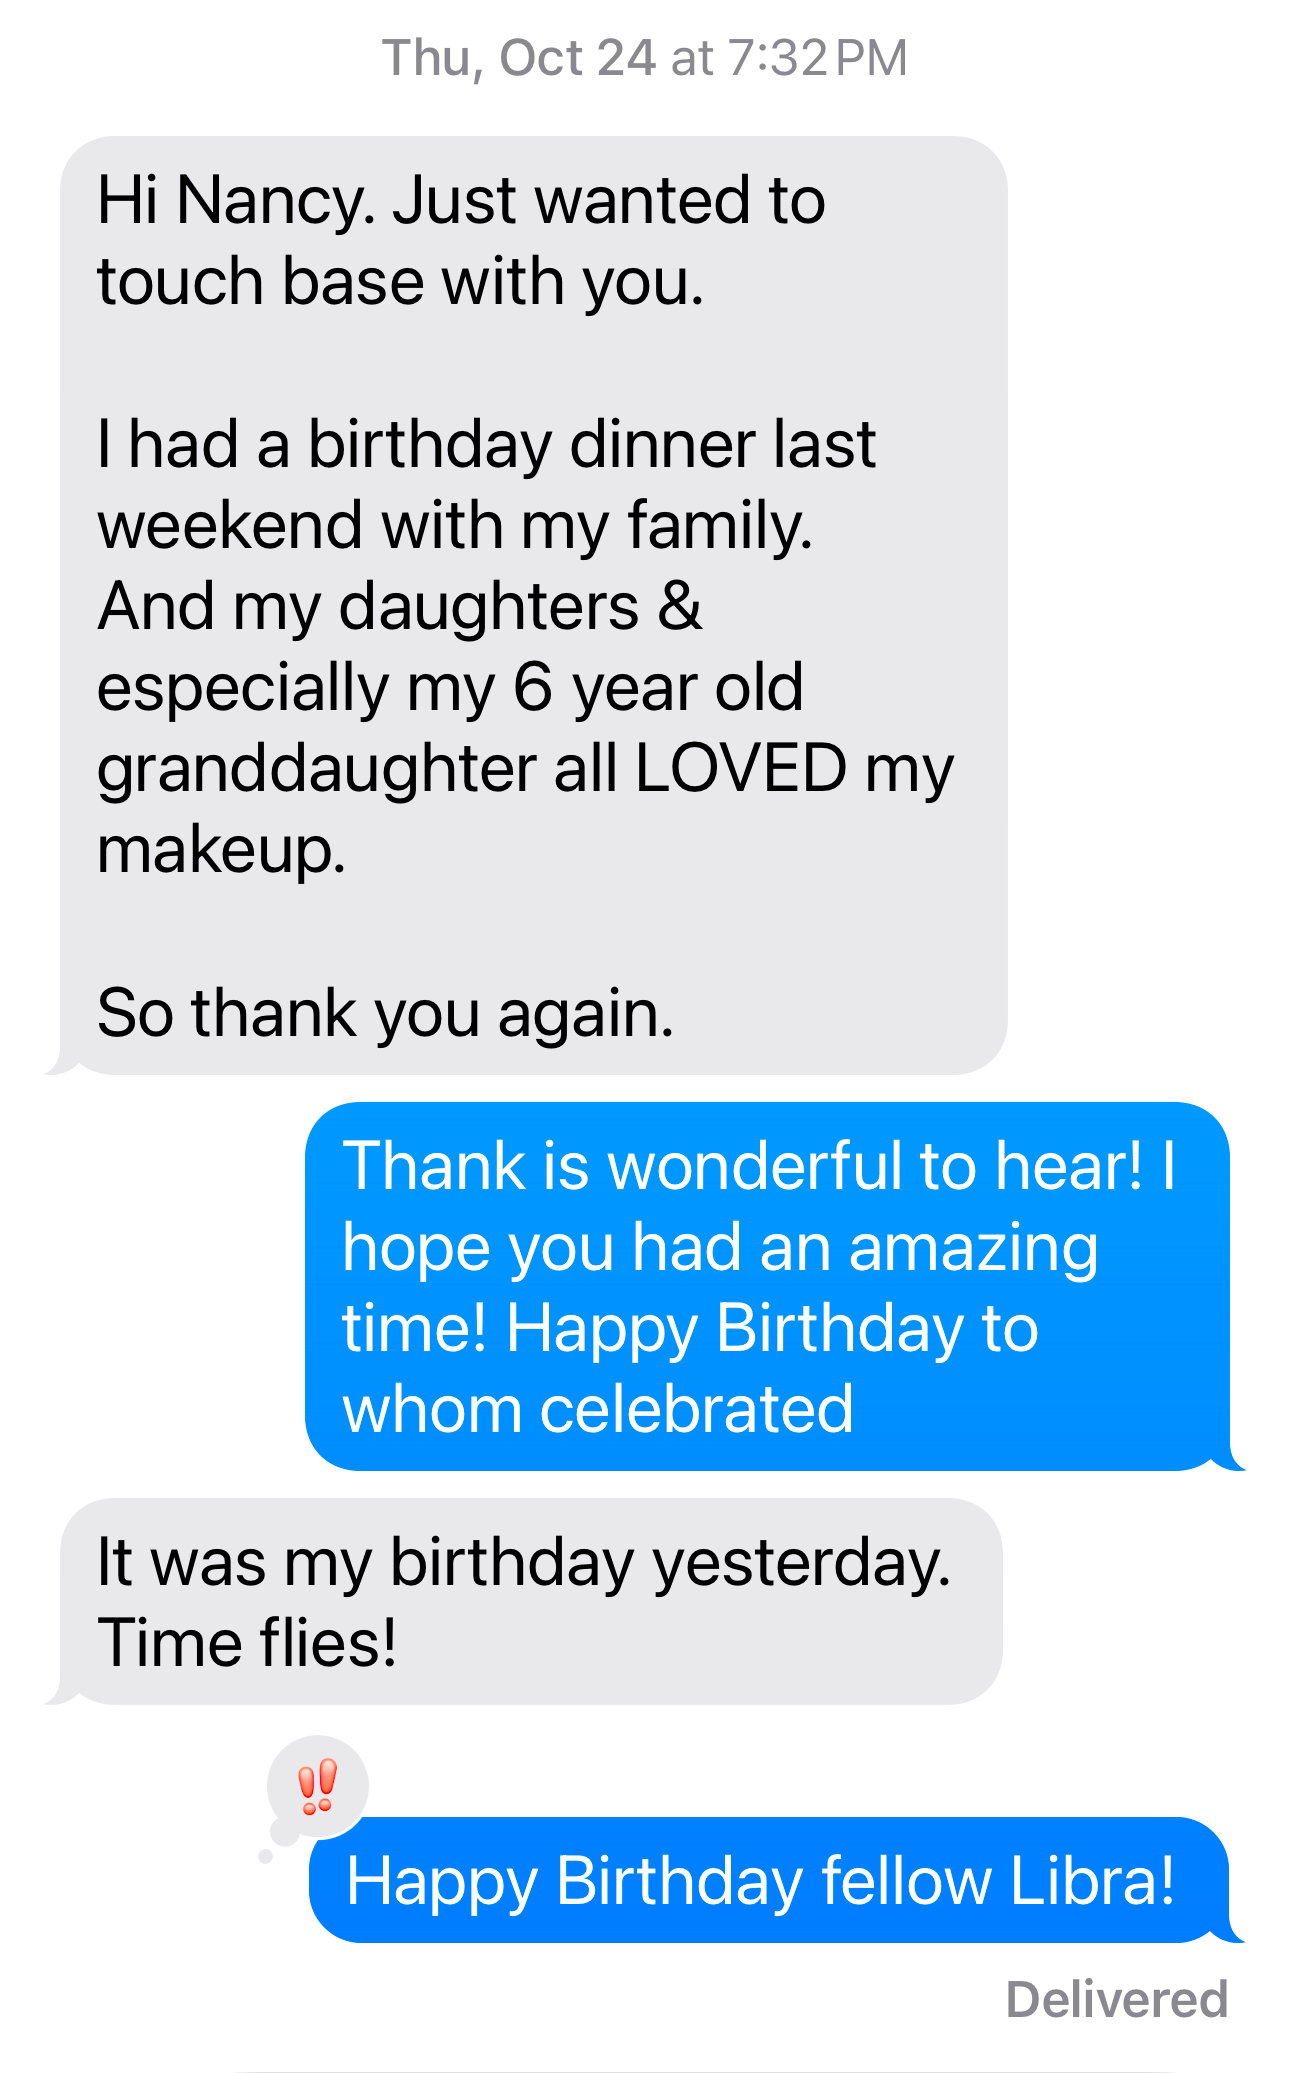
Task: Tap the red double-exclamation tapback reaction
Action: 318,1786
